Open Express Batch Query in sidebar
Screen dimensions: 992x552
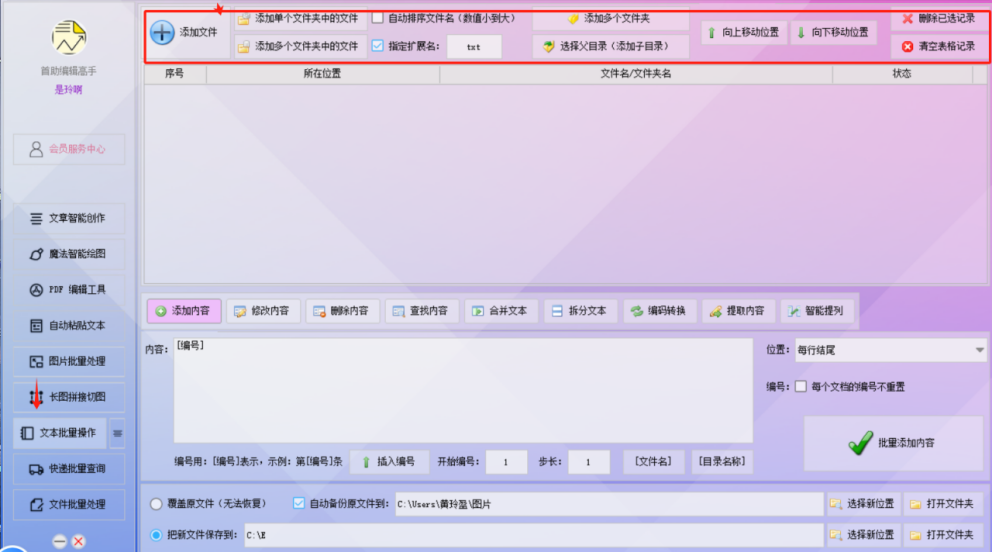pyautogui.click(x=69, y=469)
